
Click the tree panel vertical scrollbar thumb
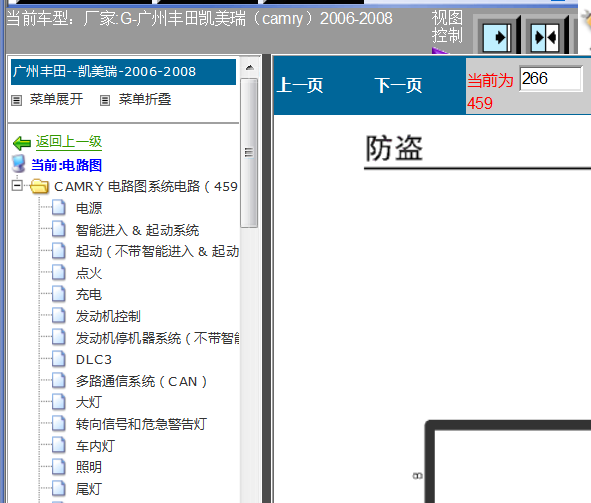coord(249,153)
